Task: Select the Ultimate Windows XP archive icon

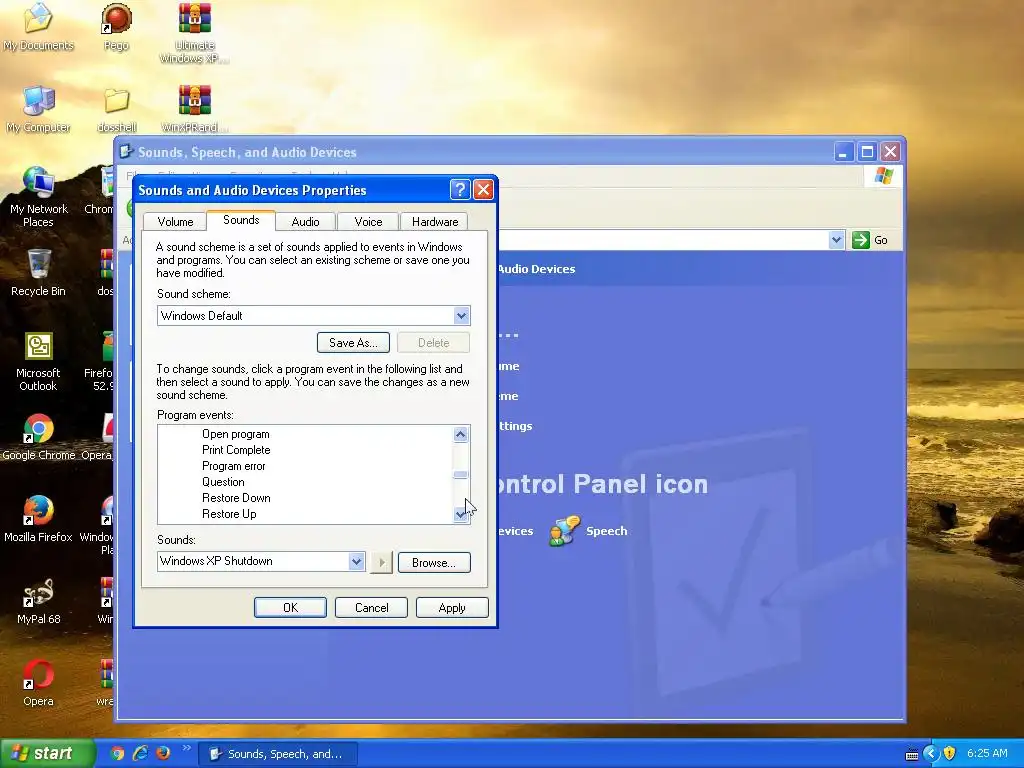Action: point(195,33)
